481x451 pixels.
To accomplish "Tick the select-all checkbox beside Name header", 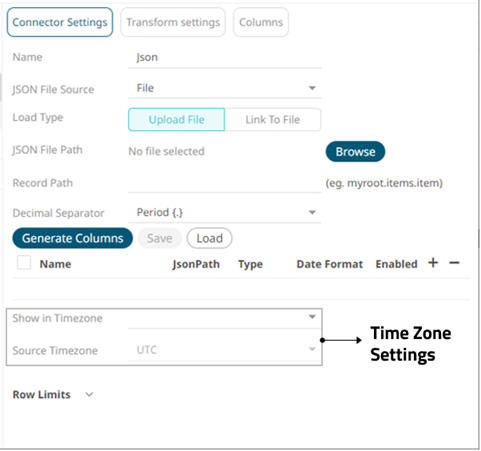I will pyautogui.click(x=24, y=263).
